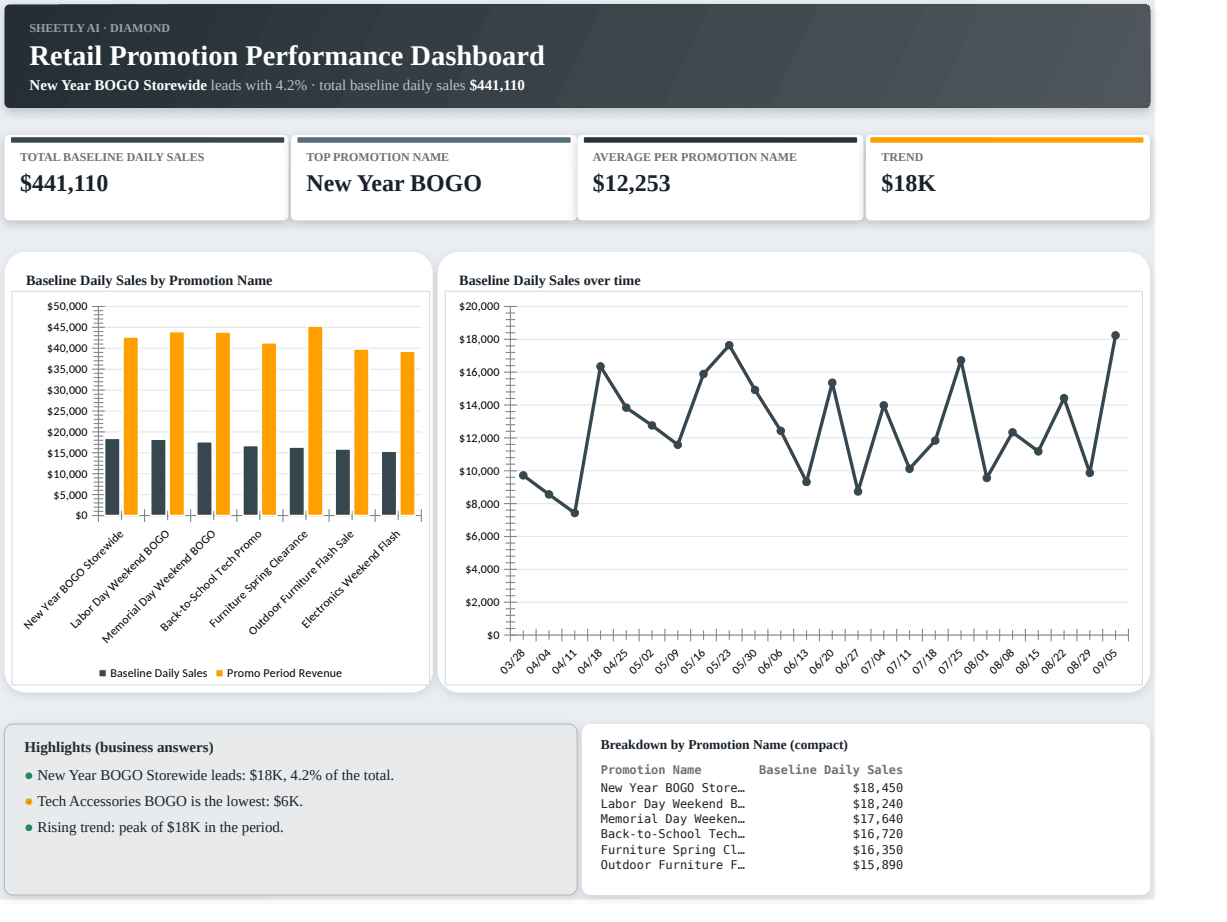The width and height of the screenshot is (1227, 922).
Task: Click the Highlights (business answers) heading
Action: 119,747
